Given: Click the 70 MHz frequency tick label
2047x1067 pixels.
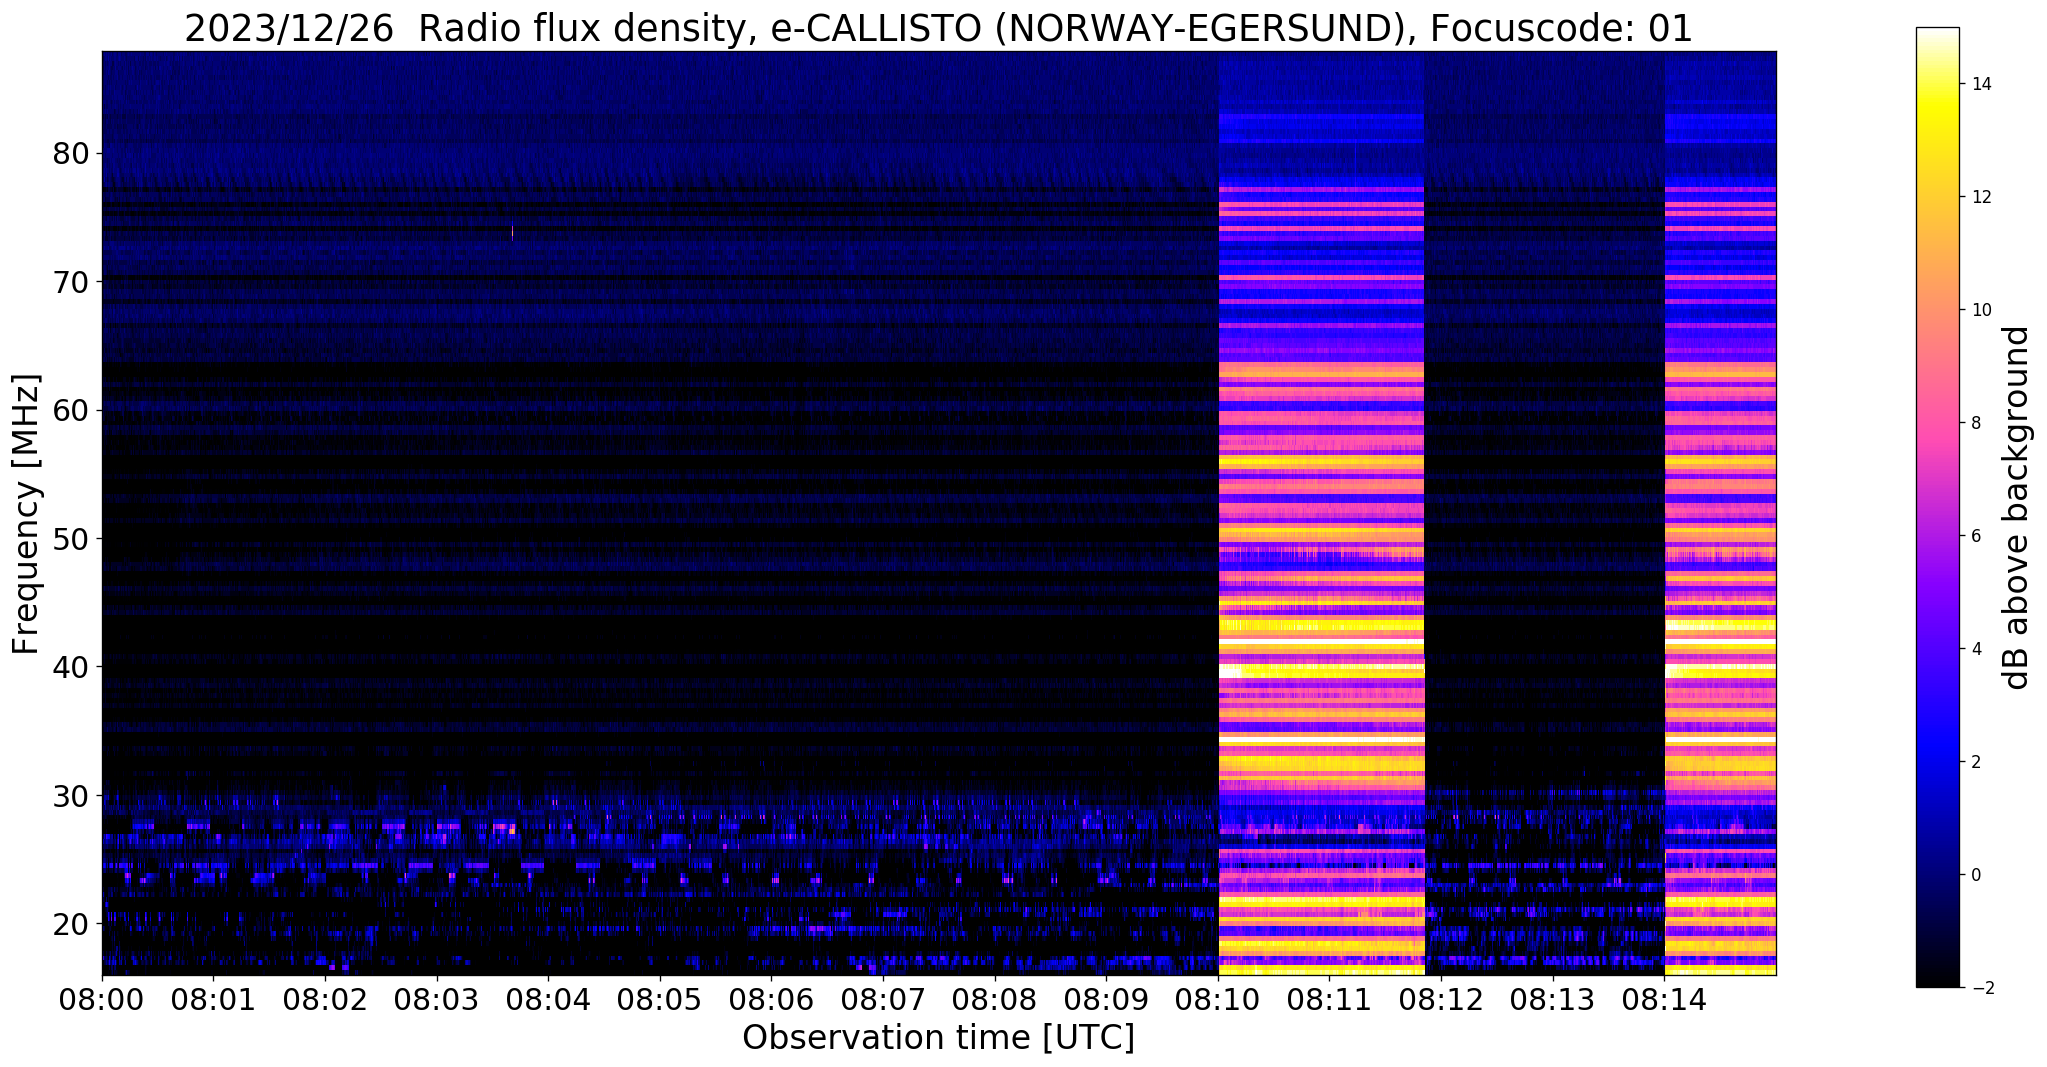Looking at the screenshot, I should click(x=71, y=282).
